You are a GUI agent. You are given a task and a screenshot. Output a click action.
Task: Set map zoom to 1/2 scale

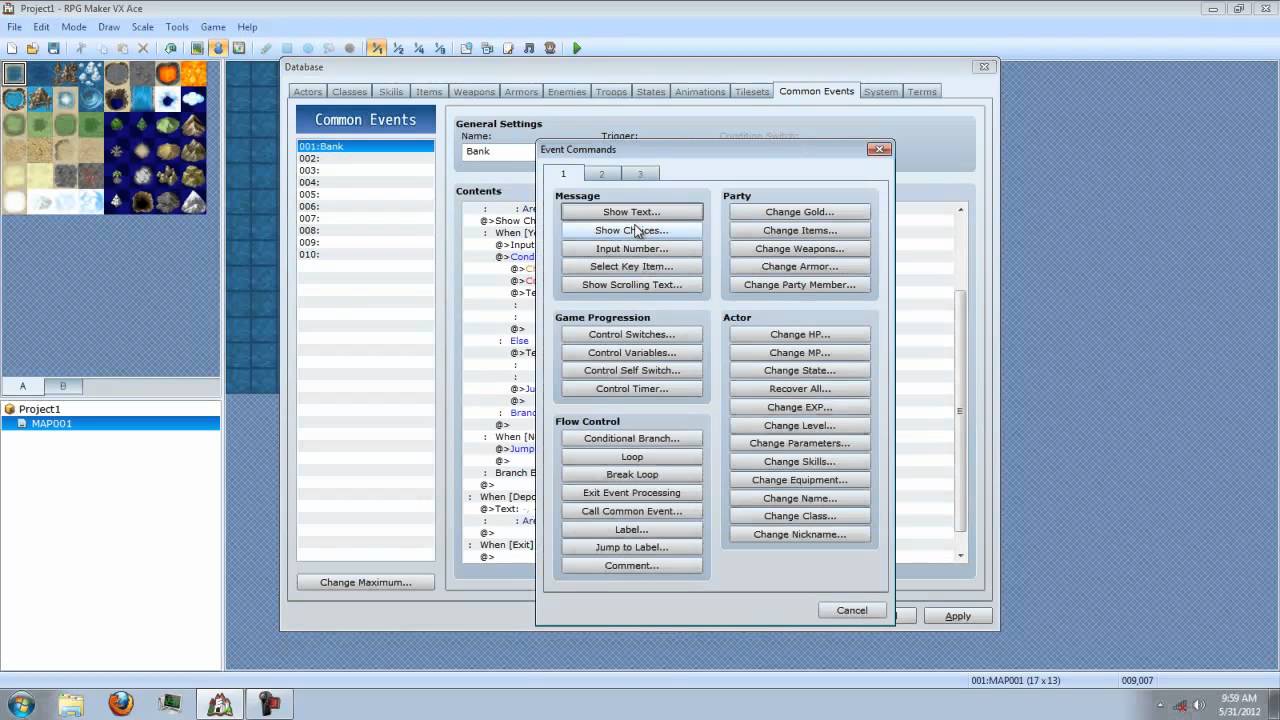pyautogui.click(x=398, y=48)
